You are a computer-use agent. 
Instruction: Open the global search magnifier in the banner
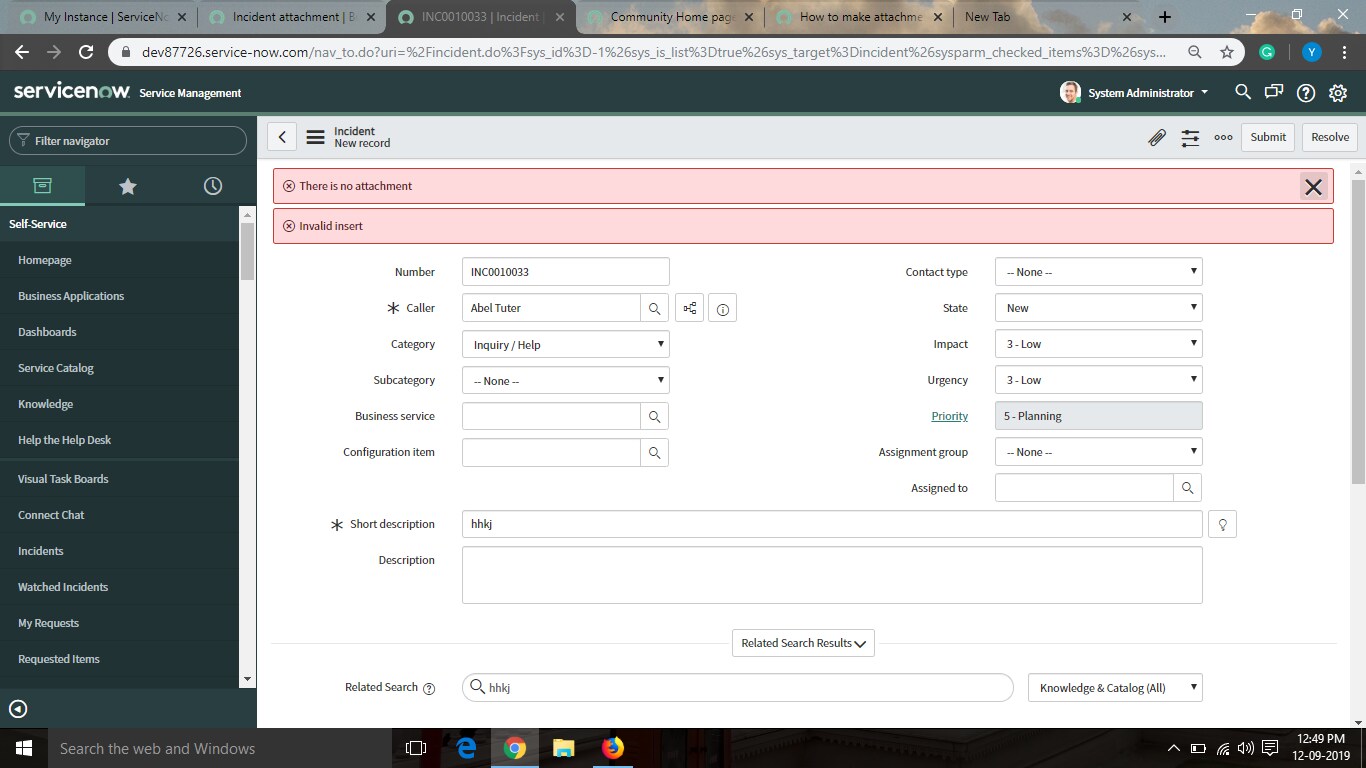(x=1243, y=92)
